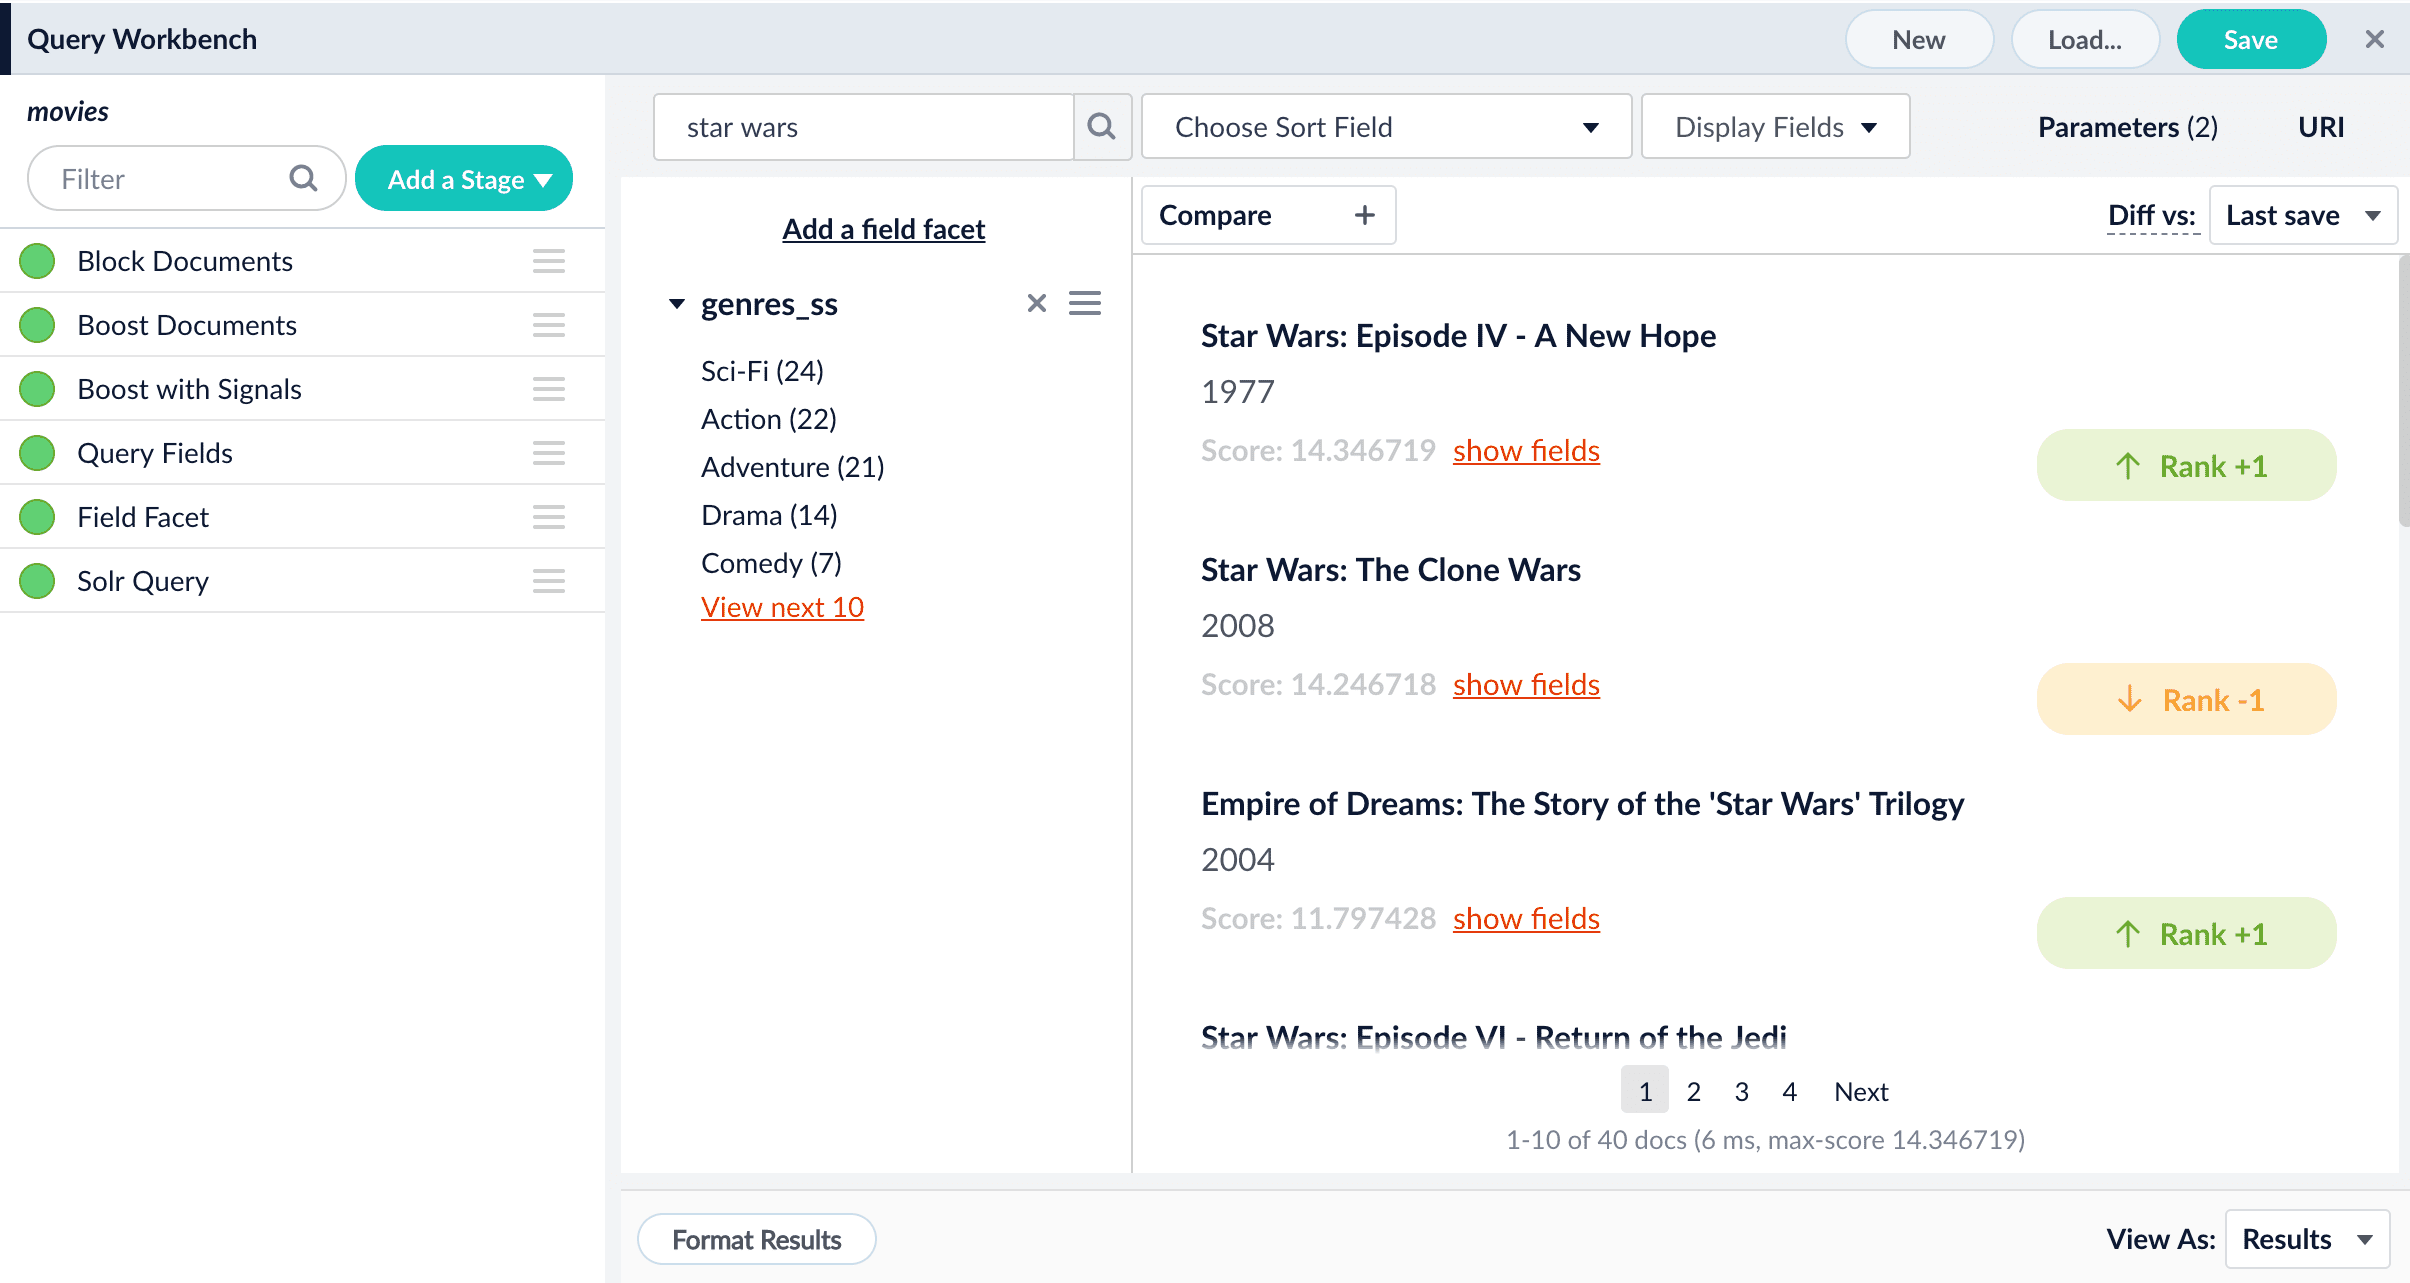The height and width of the screenshot is (1283, 2410).
Task: Click the results vertical scrollbar
Action: pyautogui.click(x=2402, y=390)
